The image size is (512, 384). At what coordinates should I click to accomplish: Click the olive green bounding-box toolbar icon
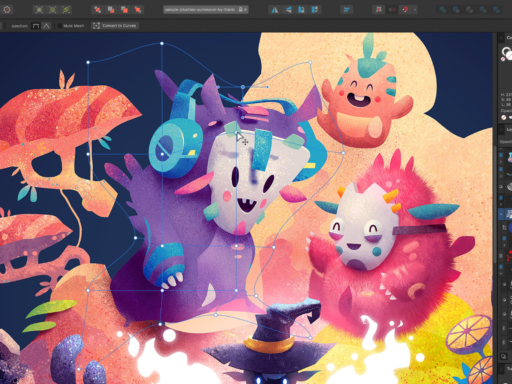coord(53,10)
